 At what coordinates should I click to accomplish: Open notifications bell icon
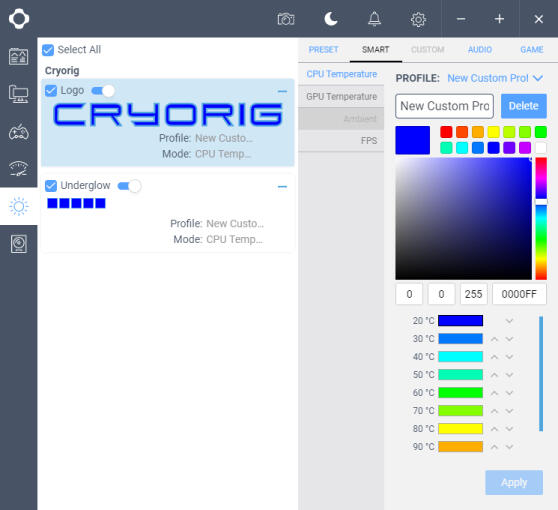pyautogui.click(x=374, y=19)
